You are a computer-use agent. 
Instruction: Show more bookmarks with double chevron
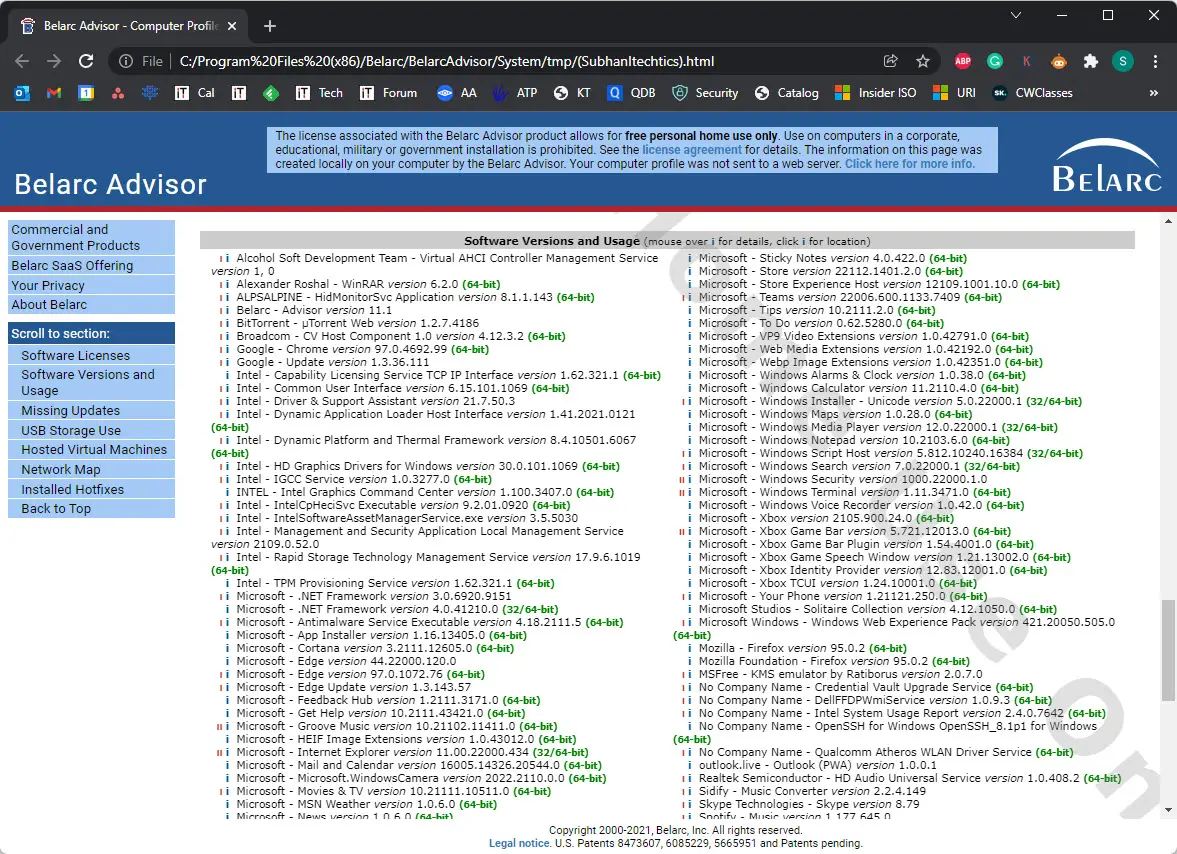pos(1154,93)
